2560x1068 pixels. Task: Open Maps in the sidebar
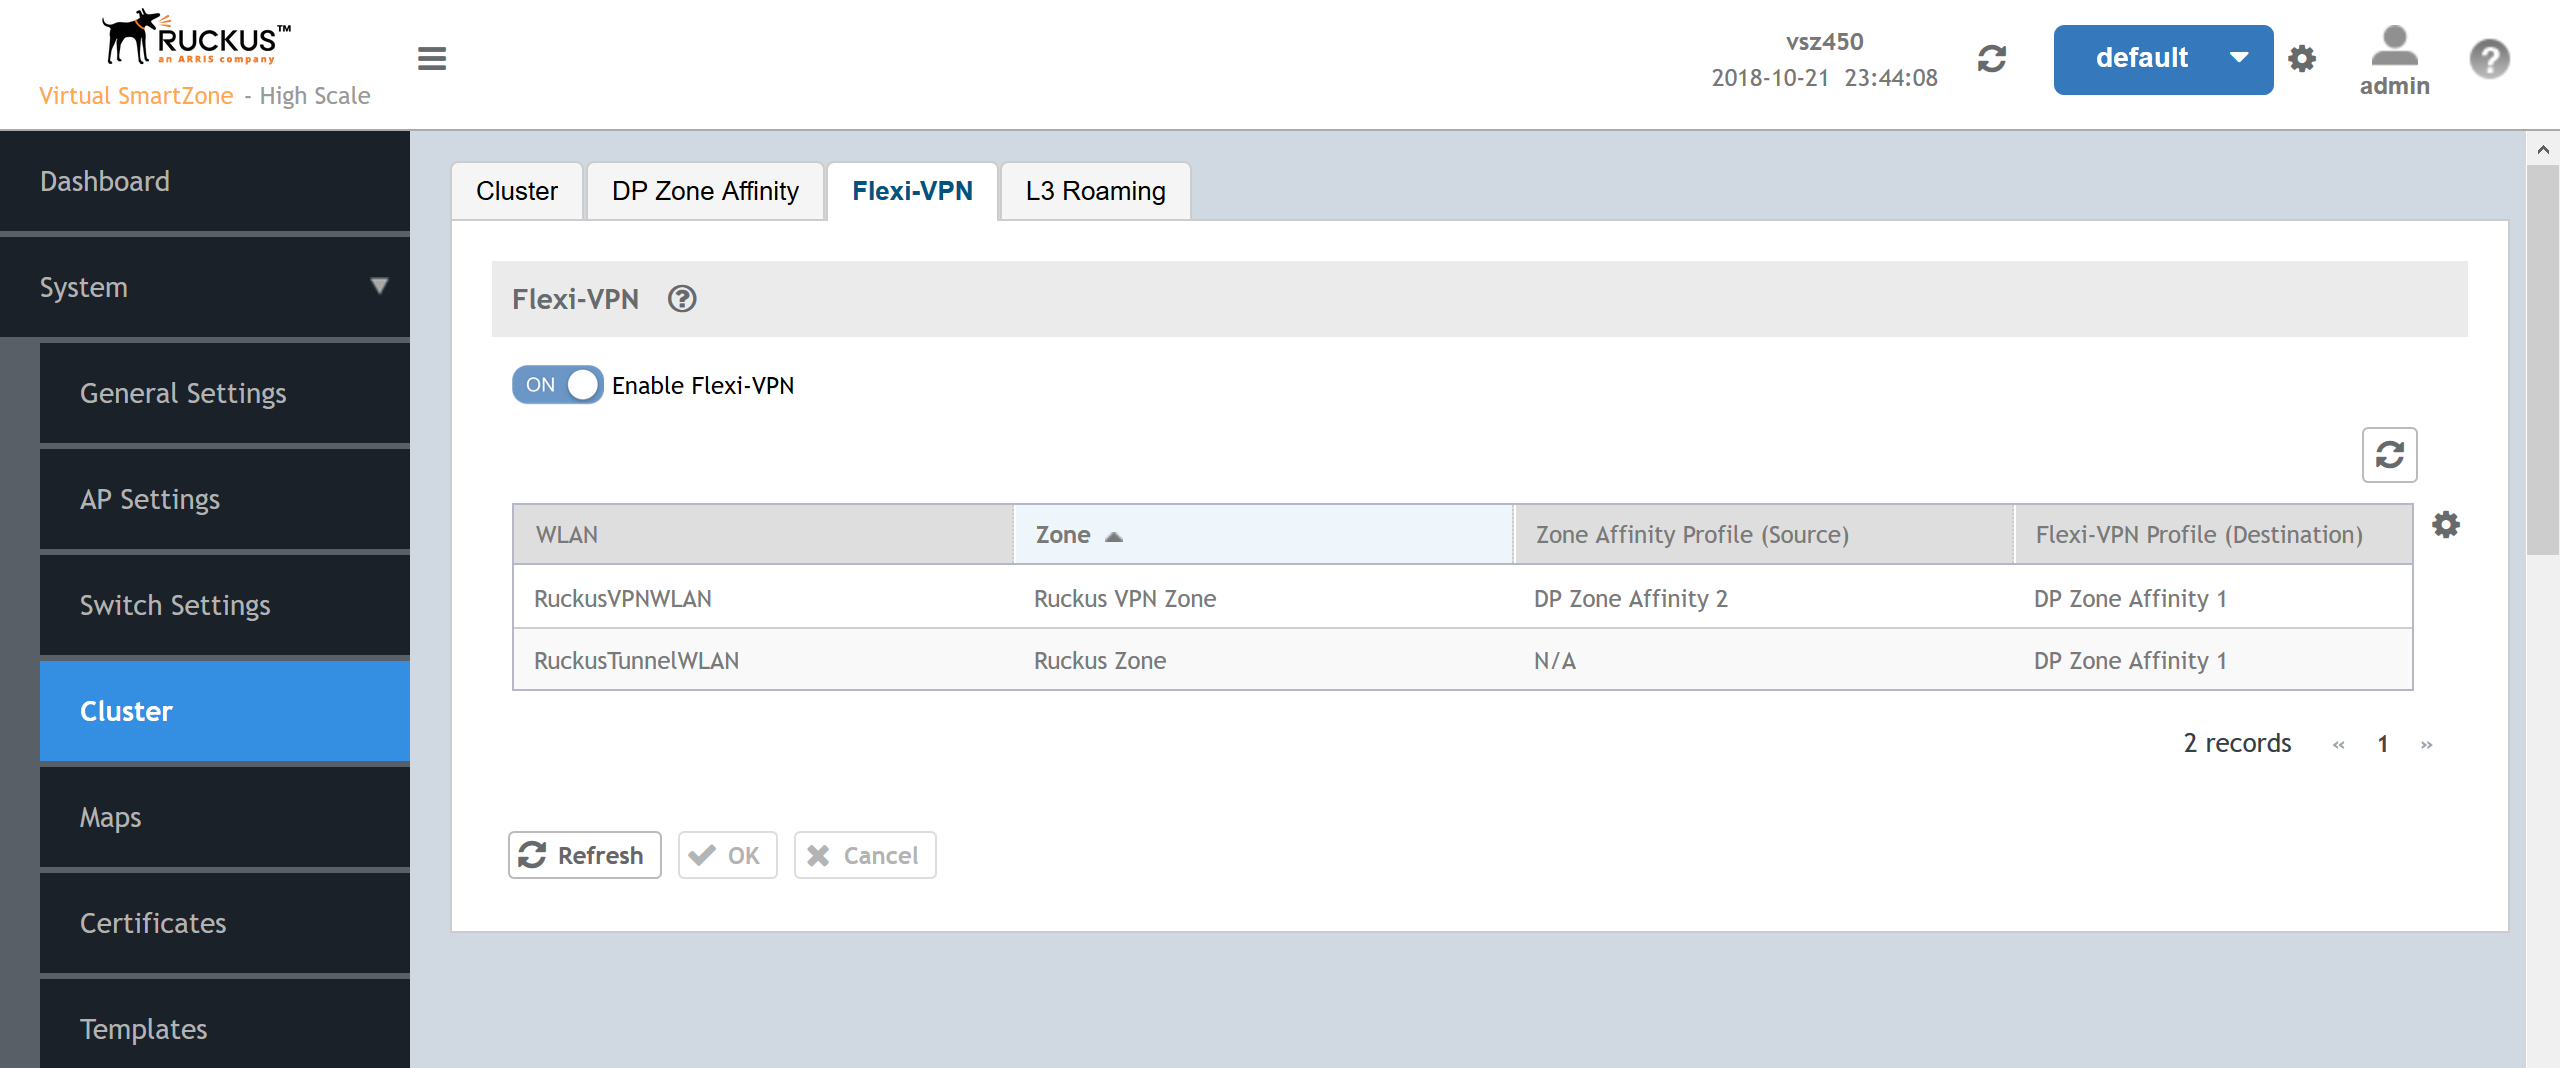pyautogui.click(x=225, y=817)
